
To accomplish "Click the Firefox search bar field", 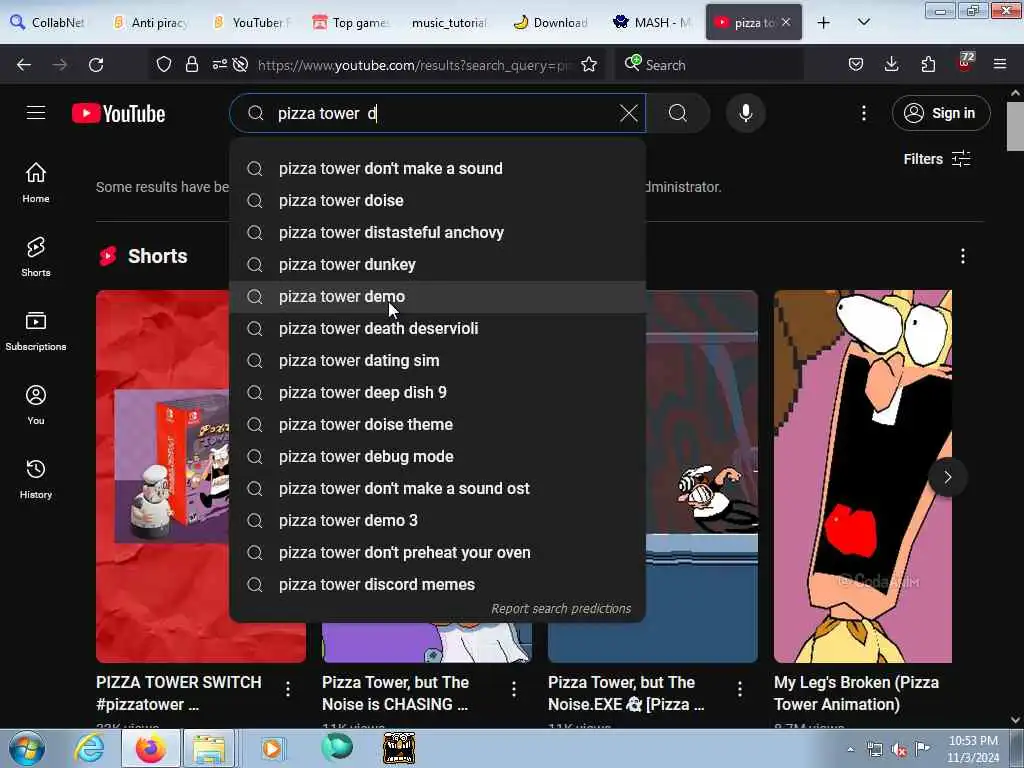I will pos(709,65).
